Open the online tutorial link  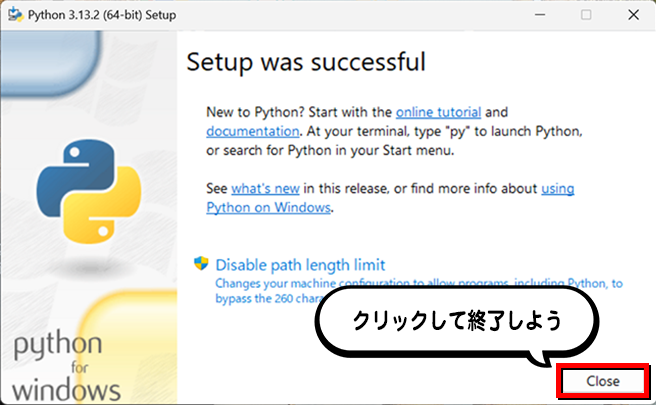438,112
